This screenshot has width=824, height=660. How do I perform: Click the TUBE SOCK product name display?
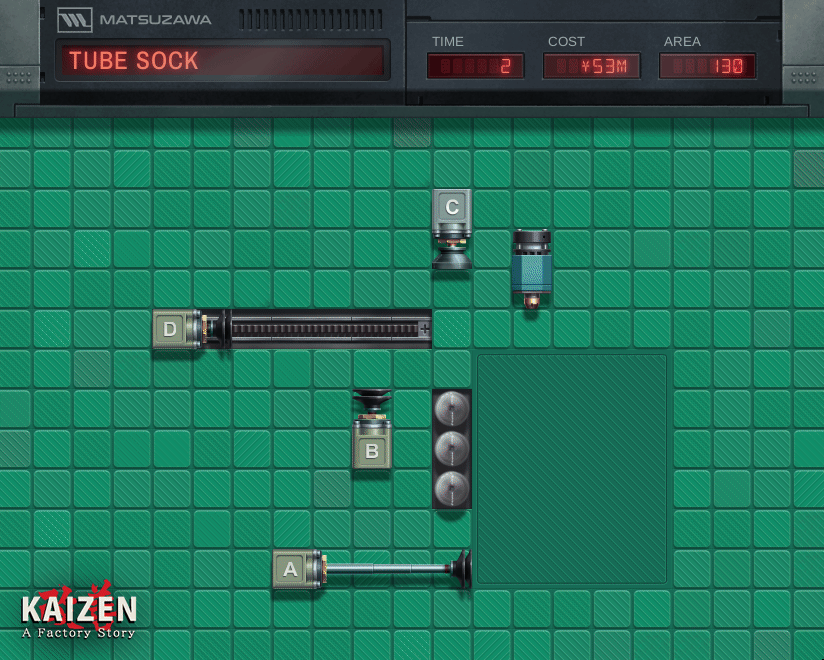(x=223, y=60)
